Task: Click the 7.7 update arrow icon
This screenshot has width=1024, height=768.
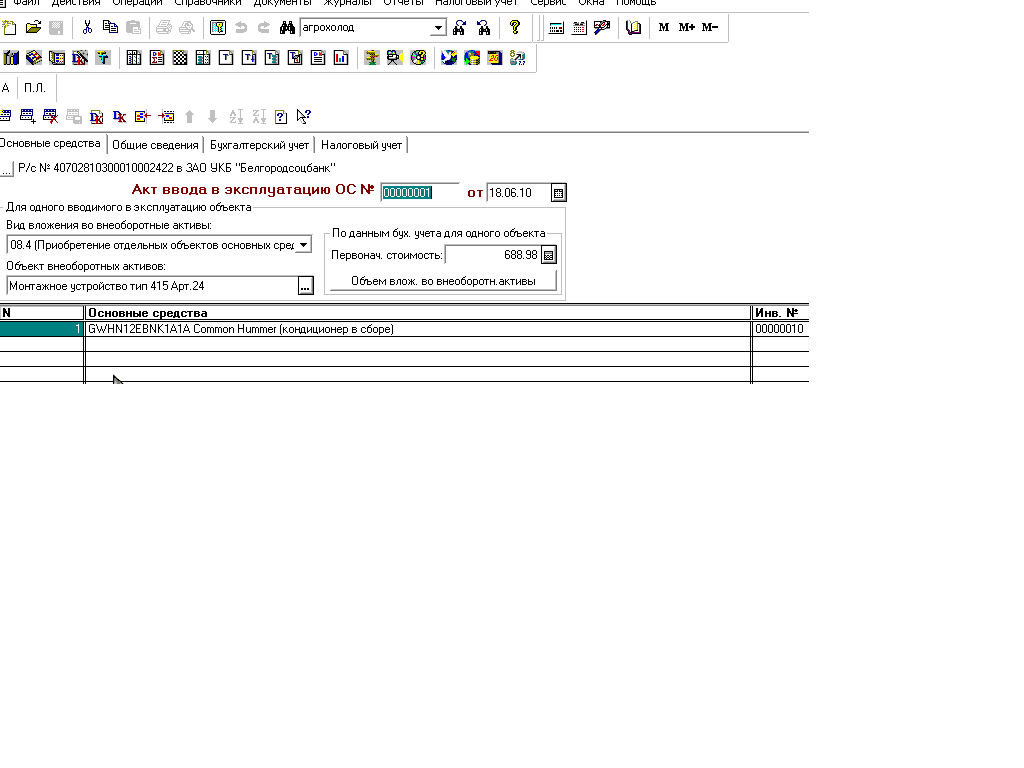Action: (518, 58)
